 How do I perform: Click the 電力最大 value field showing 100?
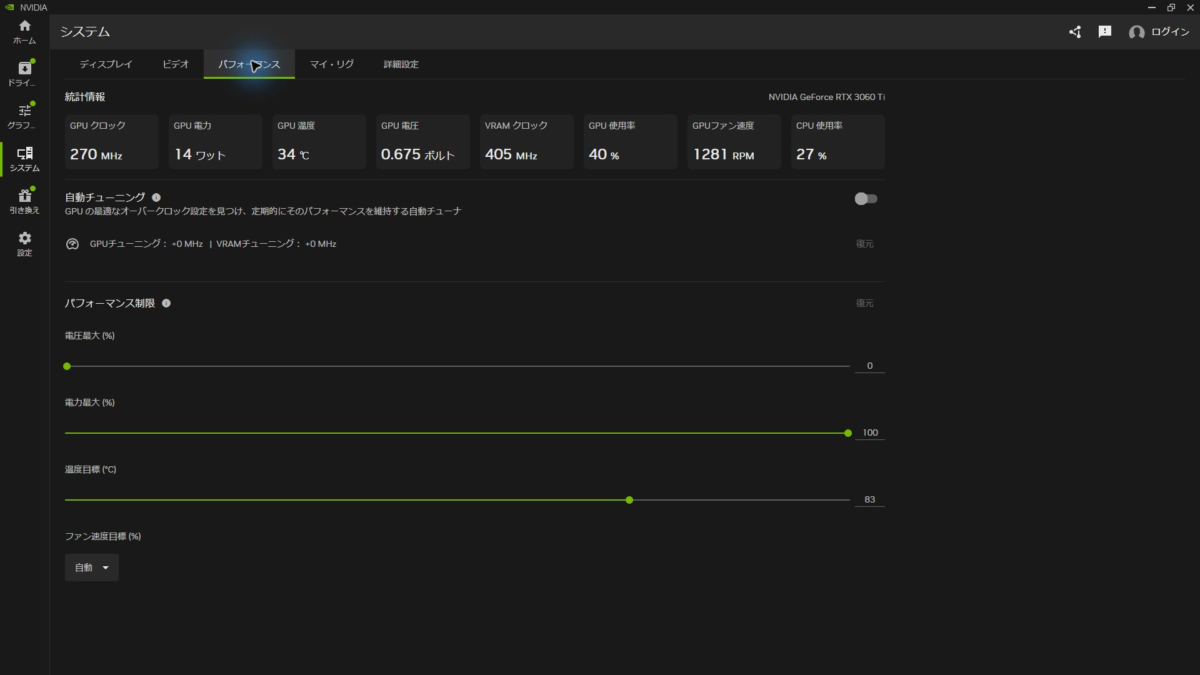pyautogui.click(x=870, y=433)
